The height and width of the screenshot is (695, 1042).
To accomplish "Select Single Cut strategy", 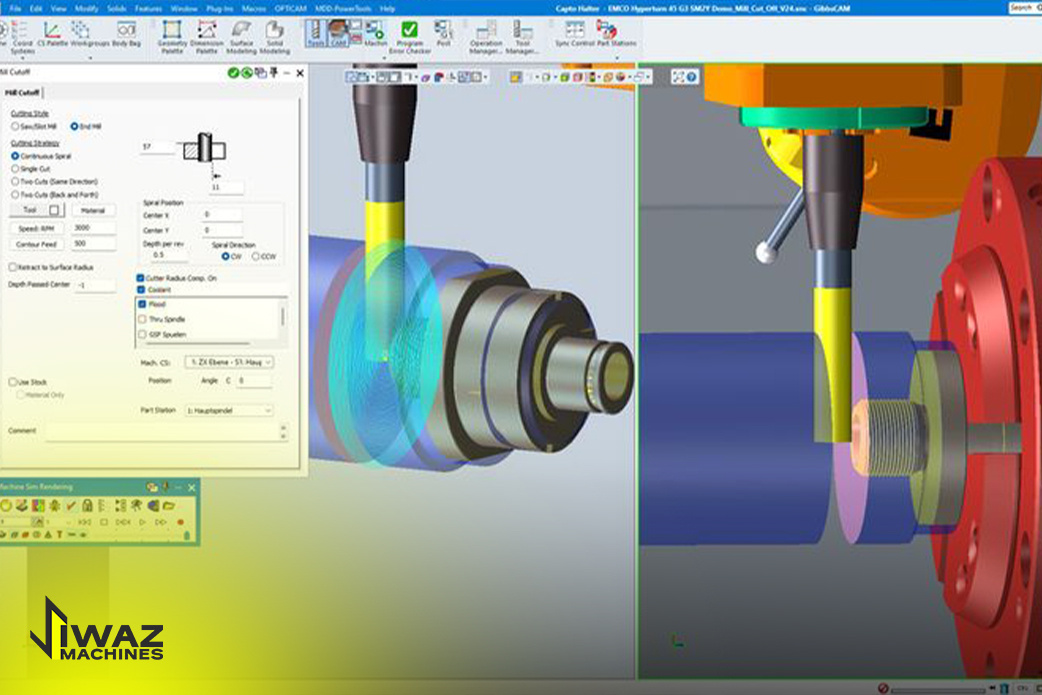I will pyautogui.click(x=31, y=169).
